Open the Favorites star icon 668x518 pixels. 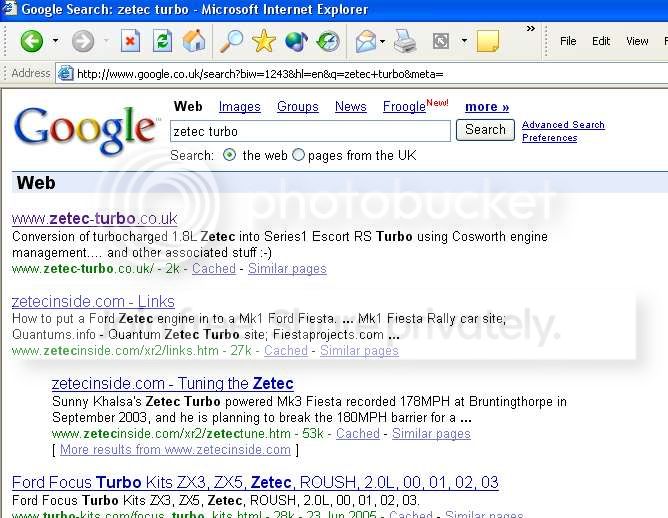point(264,41)
